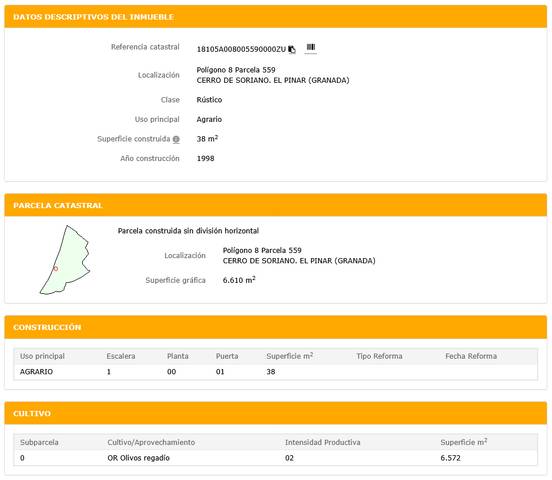Click the Construcción section header
The height and width of the screenshot is (480, 552).
click(276, 327)
